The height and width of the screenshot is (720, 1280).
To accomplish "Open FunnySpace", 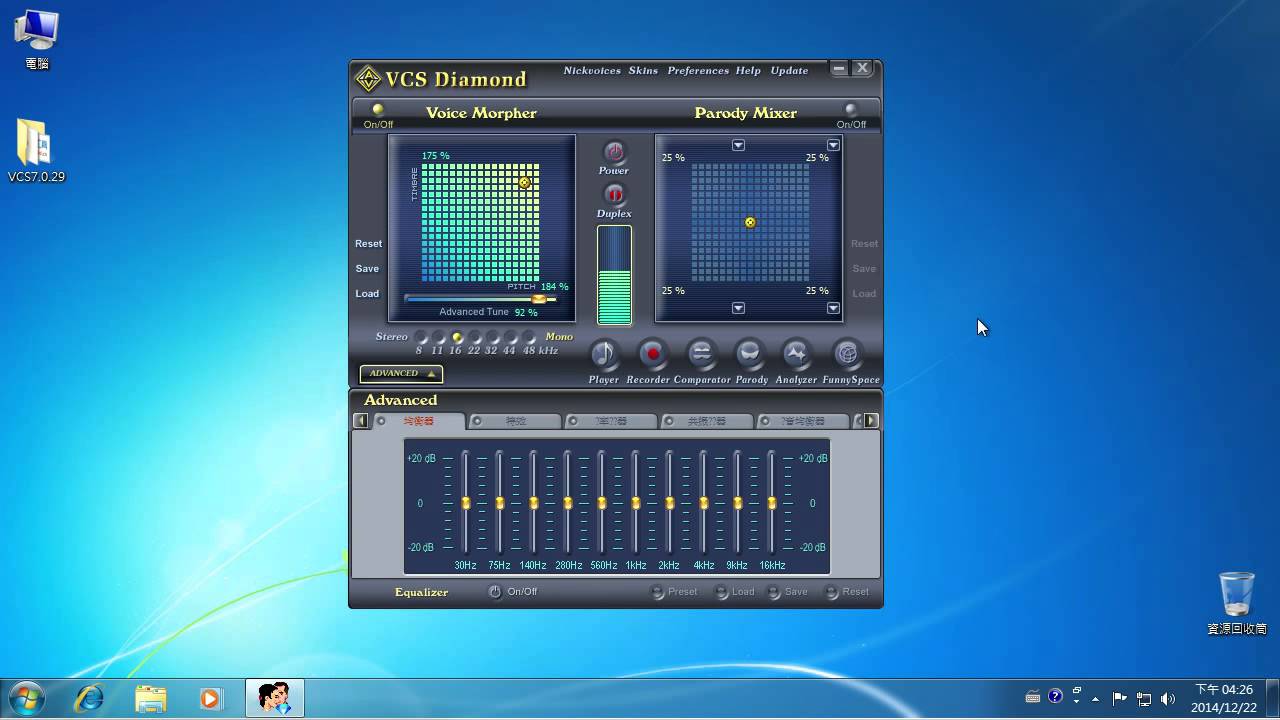I will click(847, 353).
